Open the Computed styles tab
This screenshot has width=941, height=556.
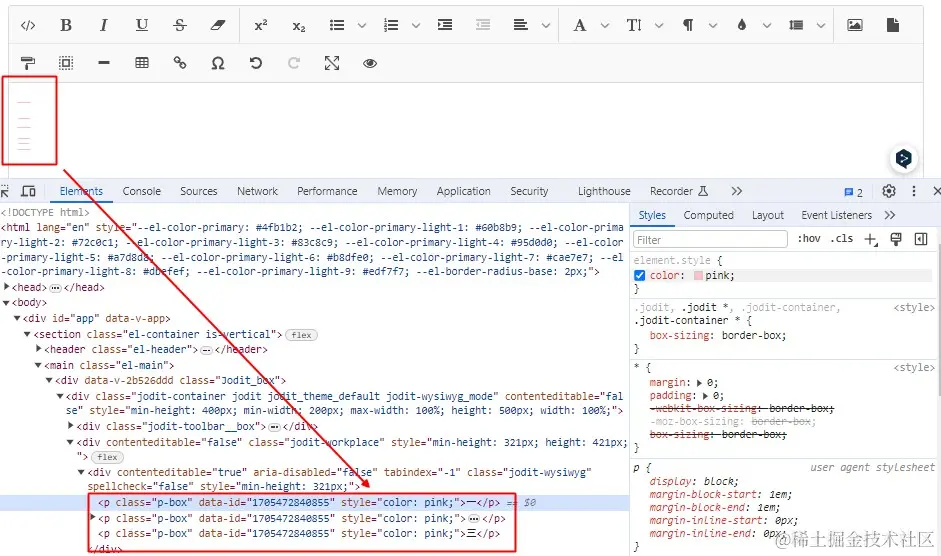[708, 215]
